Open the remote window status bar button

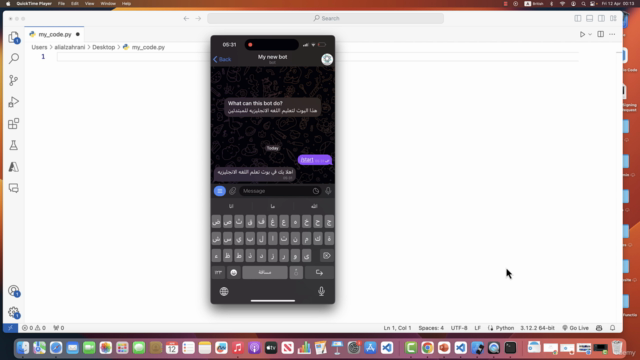pyautogui.click(x=10, y=328)
